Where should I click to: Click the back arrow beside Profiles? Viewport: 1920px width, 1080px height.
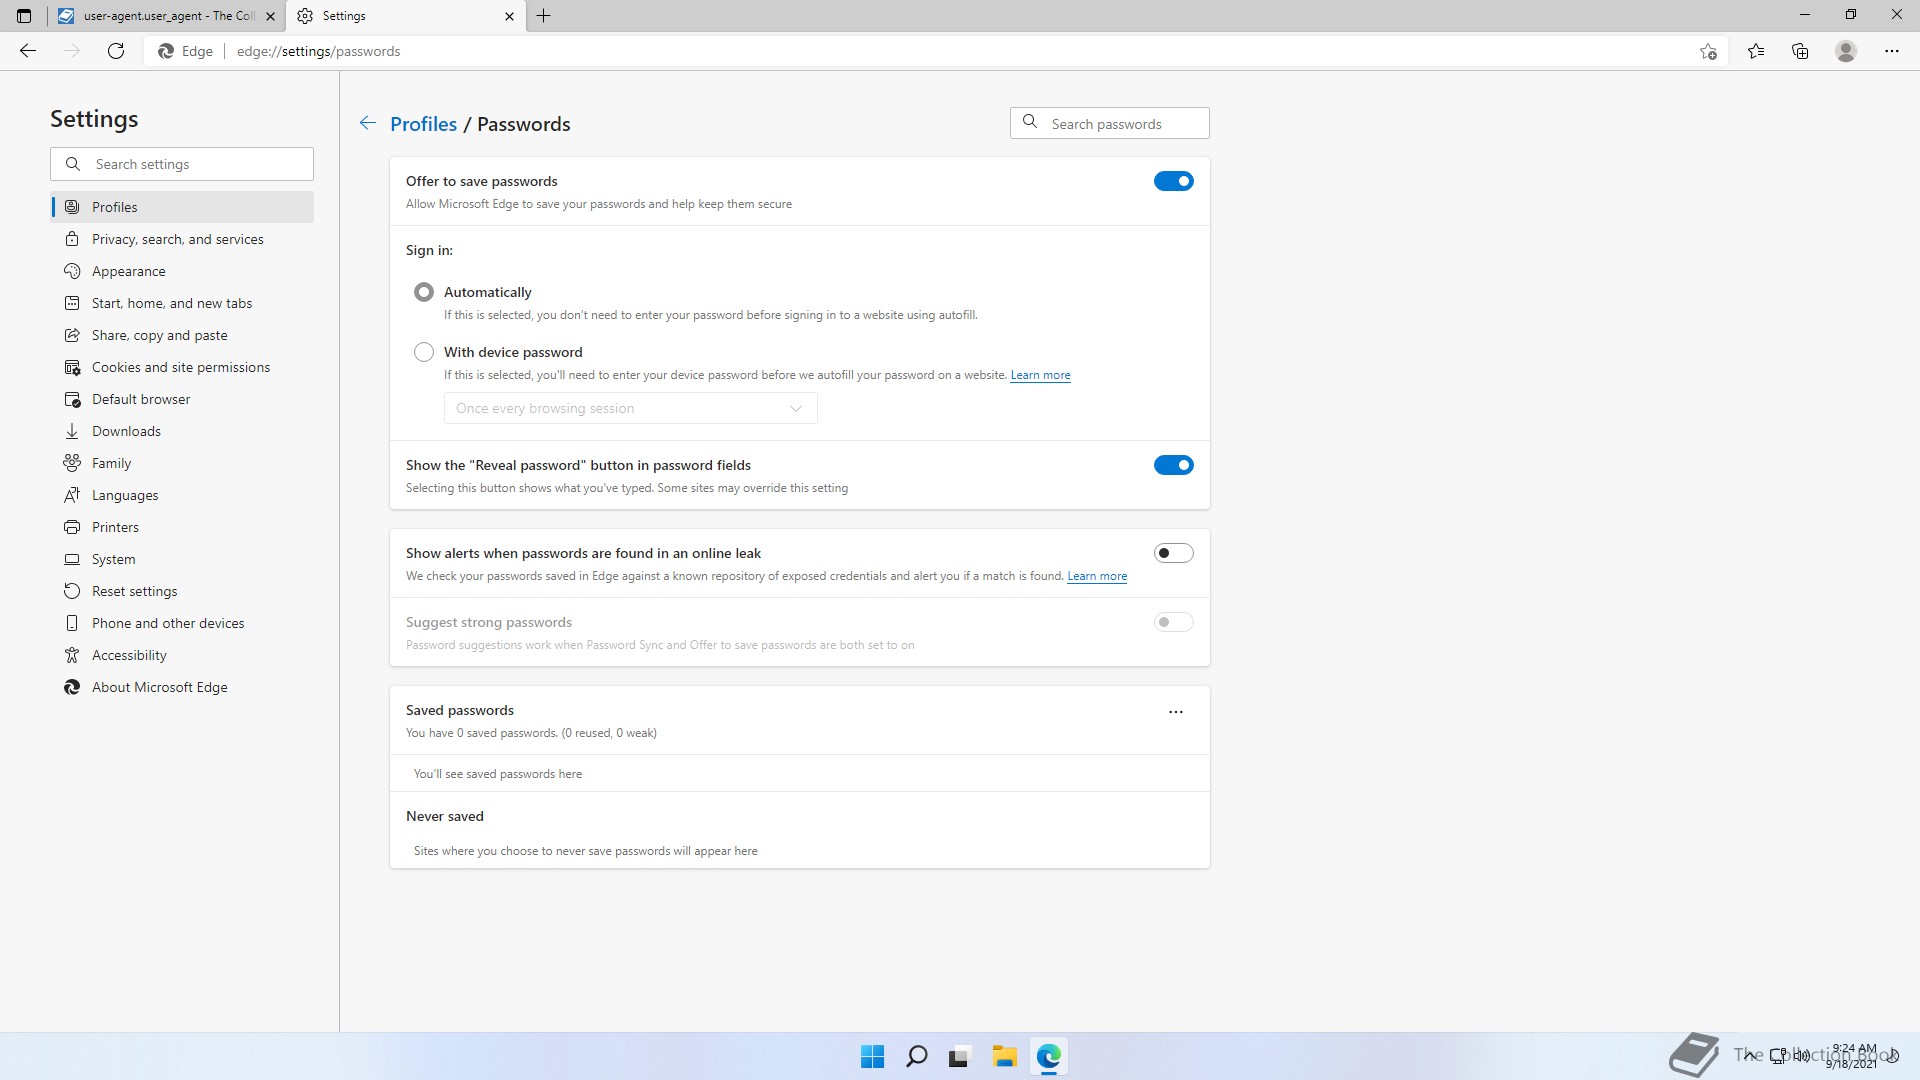click(367, 123)
